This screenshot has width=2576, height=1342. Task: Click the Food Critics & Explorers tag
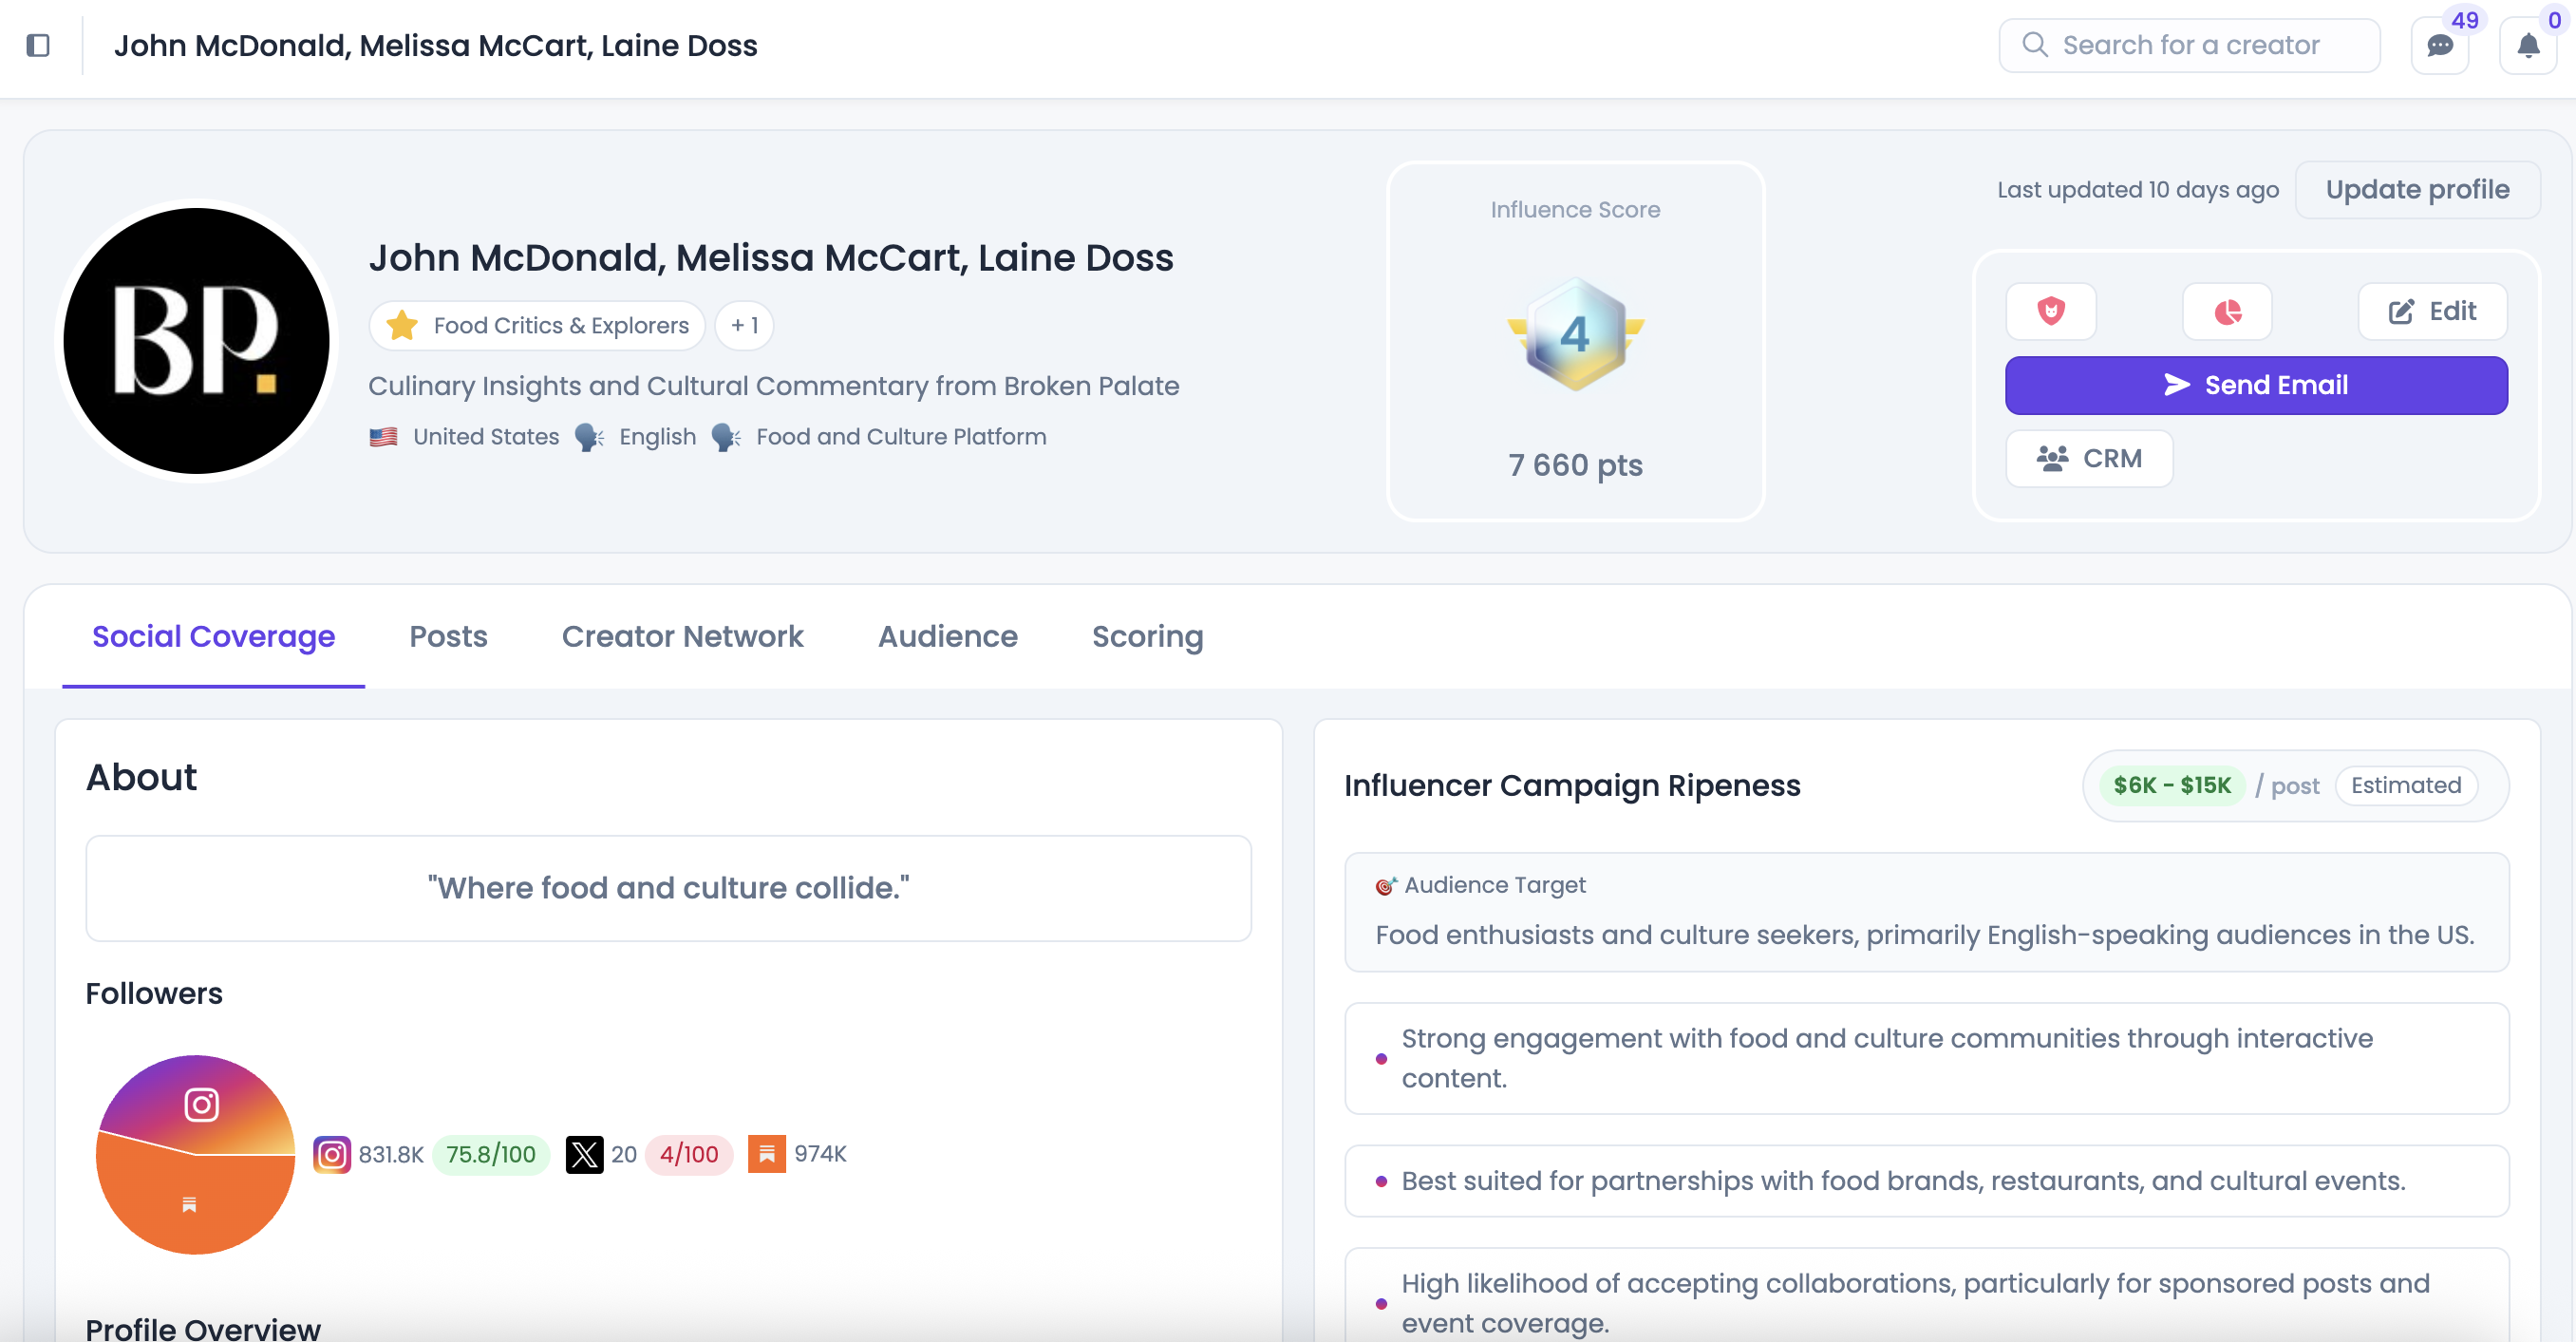[537, 325]
